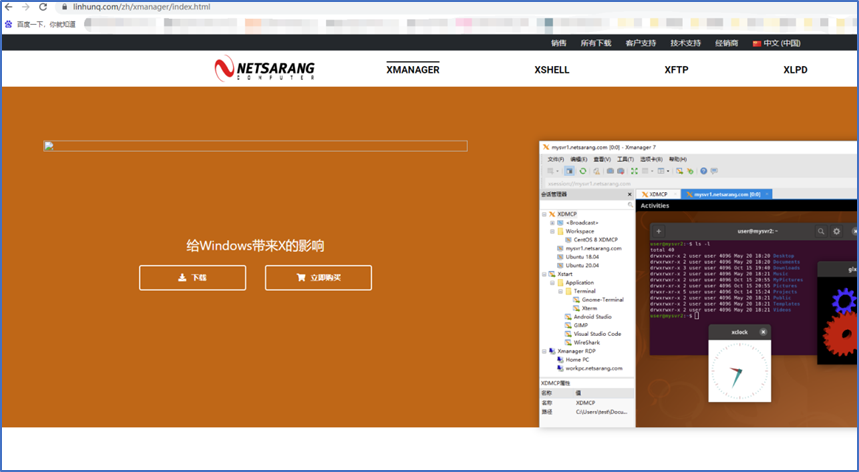Select Ubuntu 18.04 in the session tree

pos(582,257)
